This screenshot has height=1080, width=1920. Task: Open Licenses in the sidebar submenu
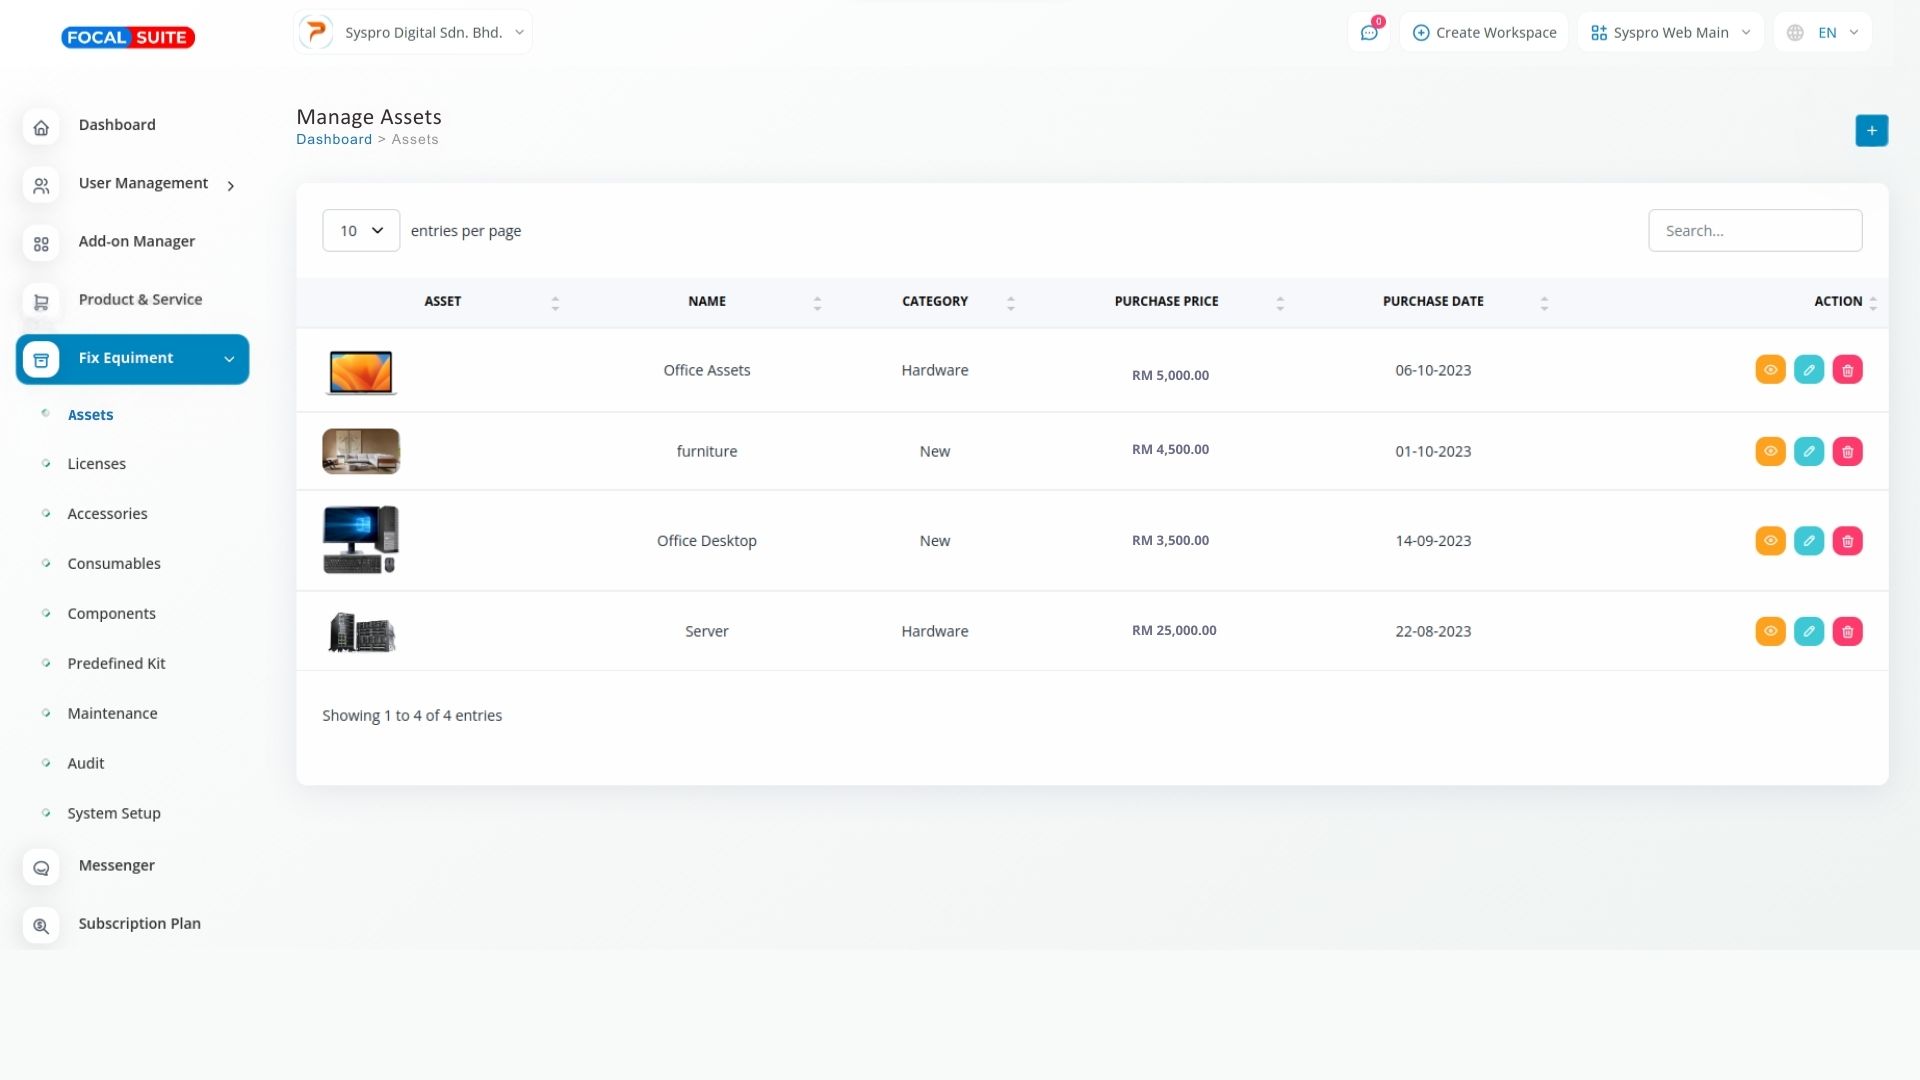click(96, 464)
